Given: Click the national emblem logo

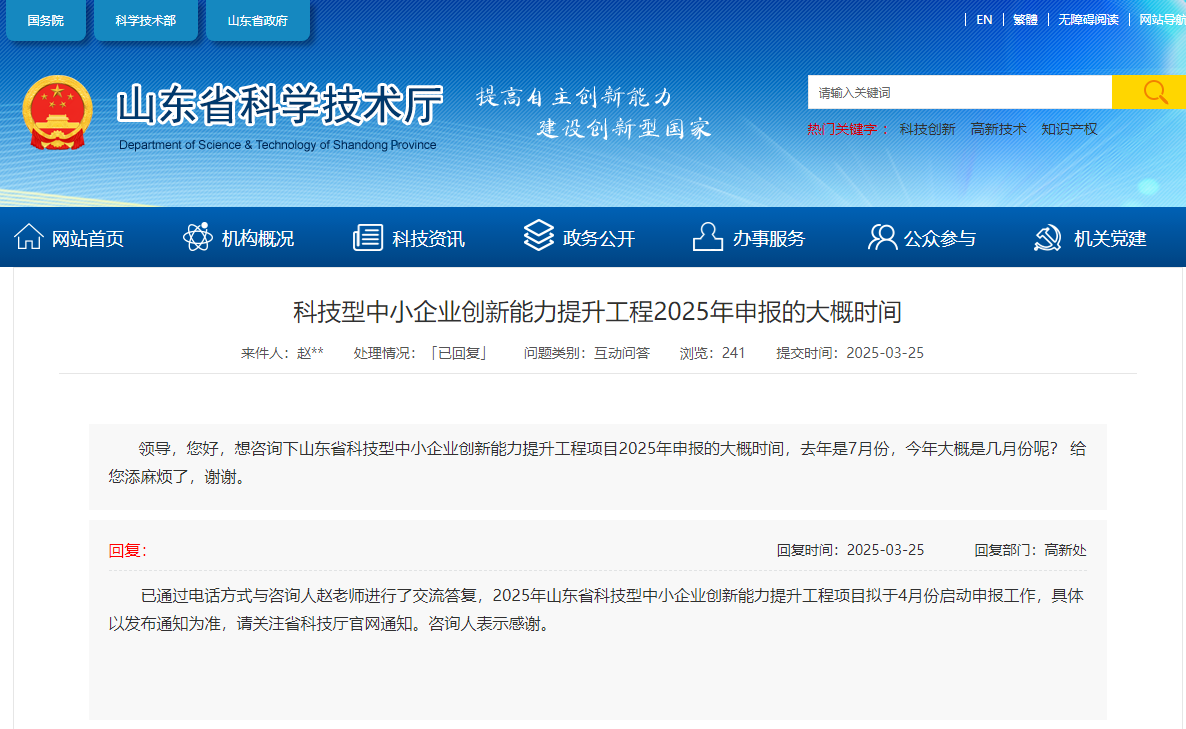Looking at the screenshot, I should [57, 113].
